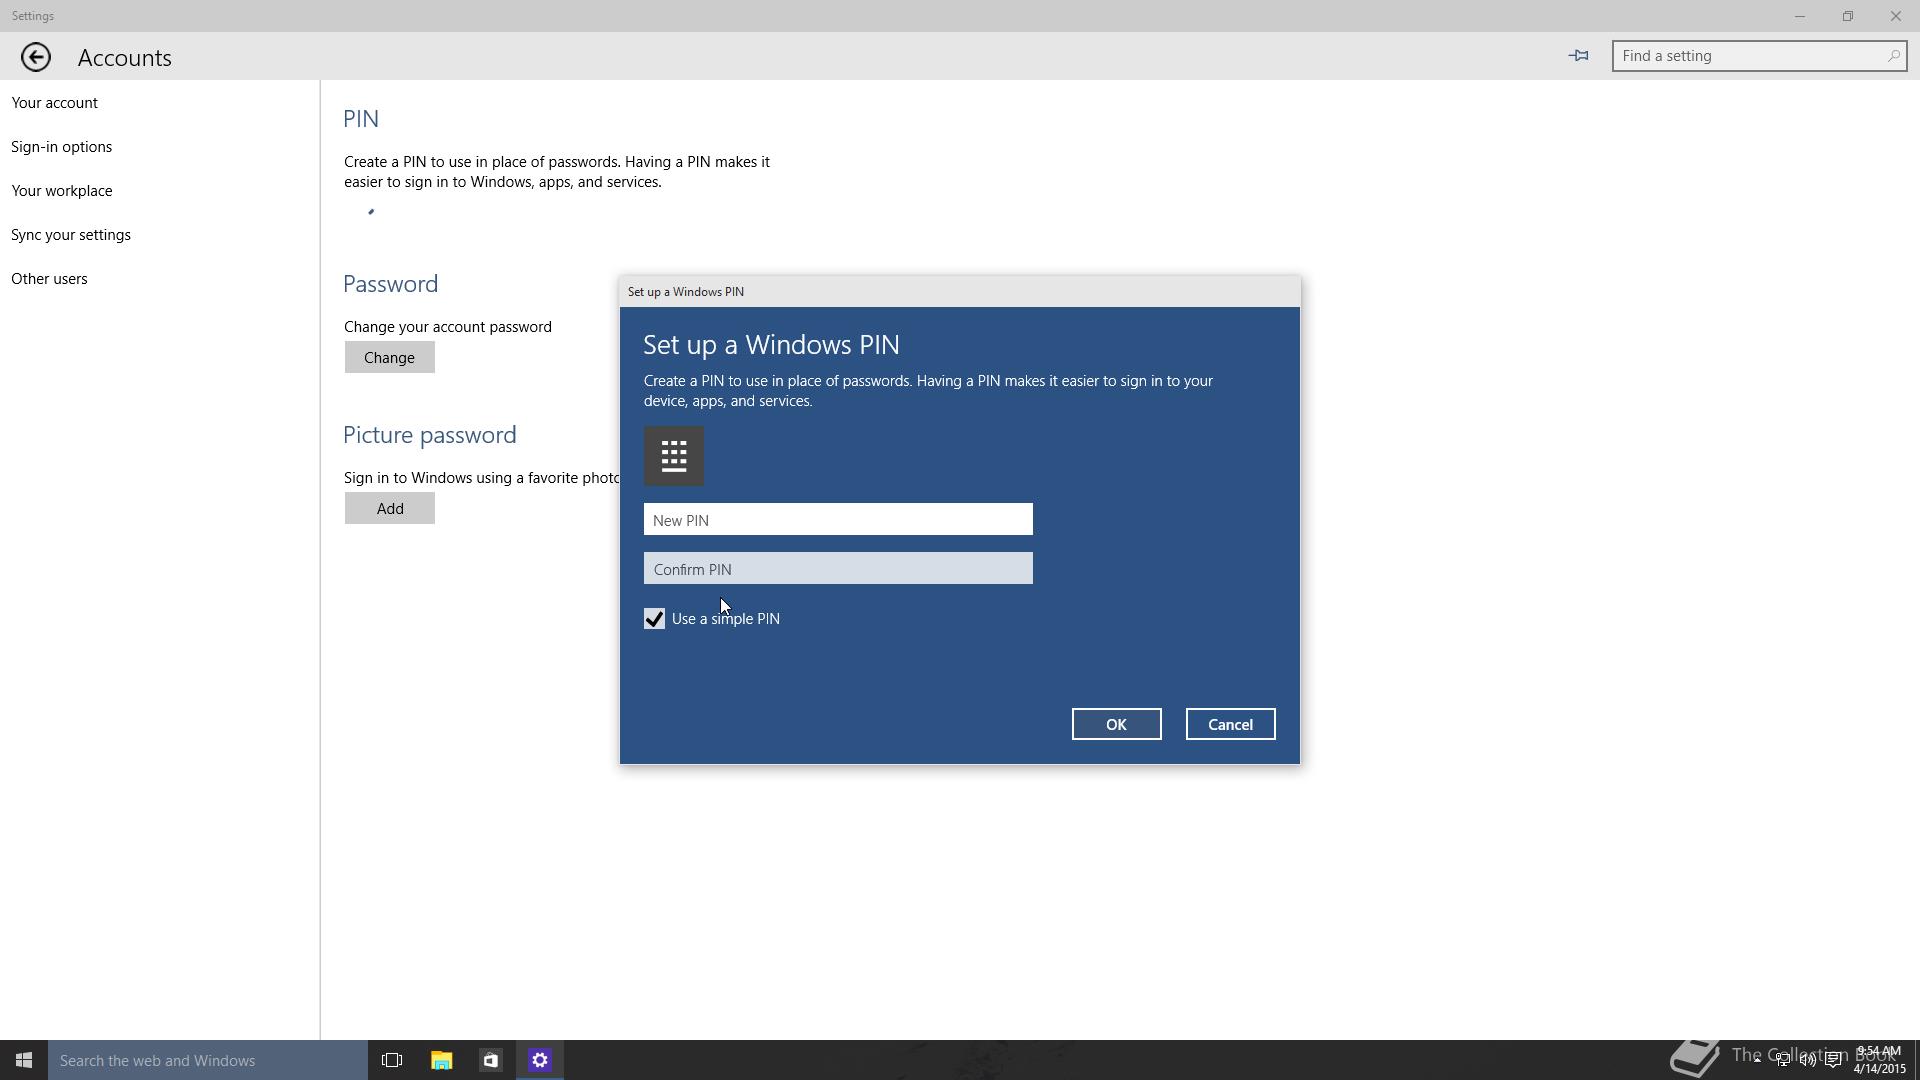The width and height of the screenshot is (1920, 1080).
Task: Confirm the PIN dialog with OK
Action: coord(1116,724)
